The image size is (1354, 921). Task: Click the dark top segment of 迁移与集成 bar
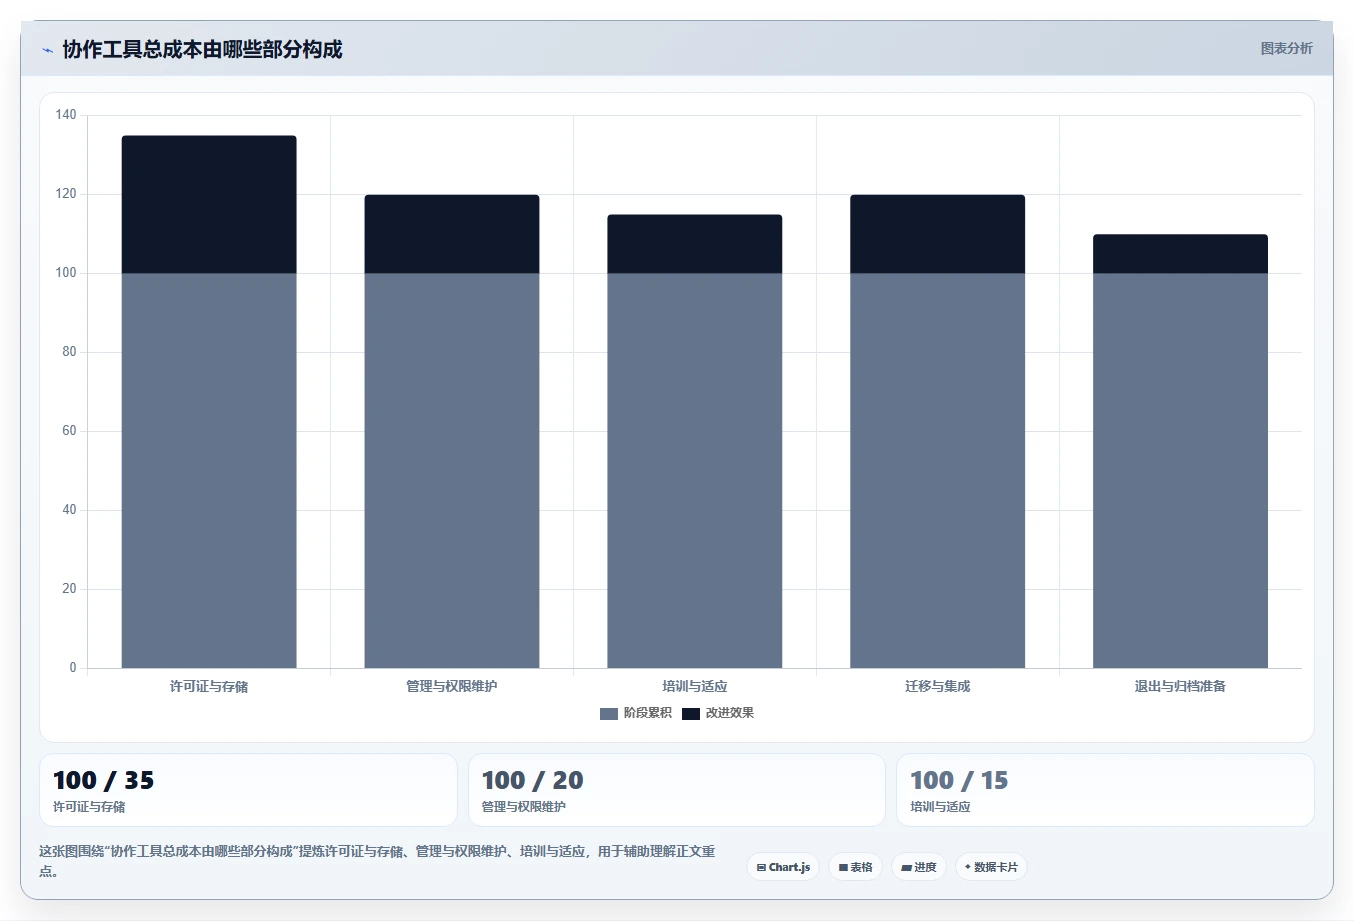[938, 234]
